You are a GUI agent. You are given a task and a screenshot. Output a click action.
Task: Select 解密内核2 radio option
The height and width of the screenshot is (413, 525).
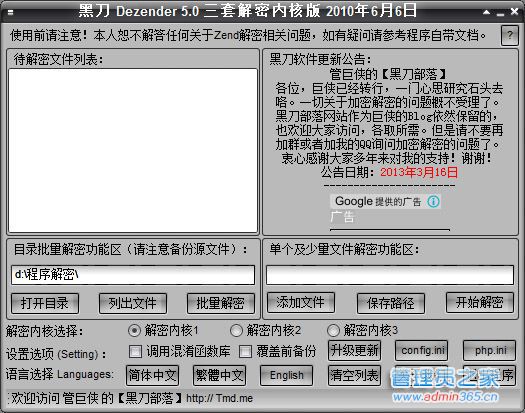236,331
